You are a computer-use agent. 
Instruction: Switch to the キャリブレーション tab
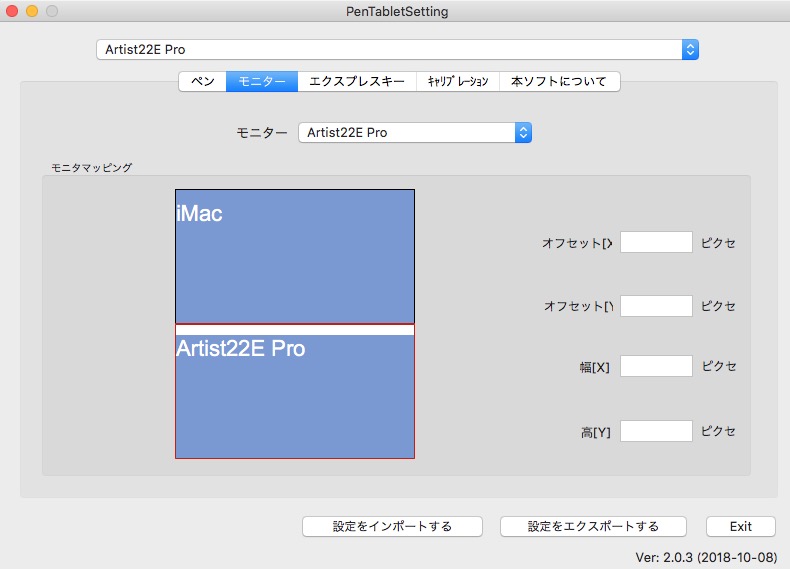(x=457, y=81)
